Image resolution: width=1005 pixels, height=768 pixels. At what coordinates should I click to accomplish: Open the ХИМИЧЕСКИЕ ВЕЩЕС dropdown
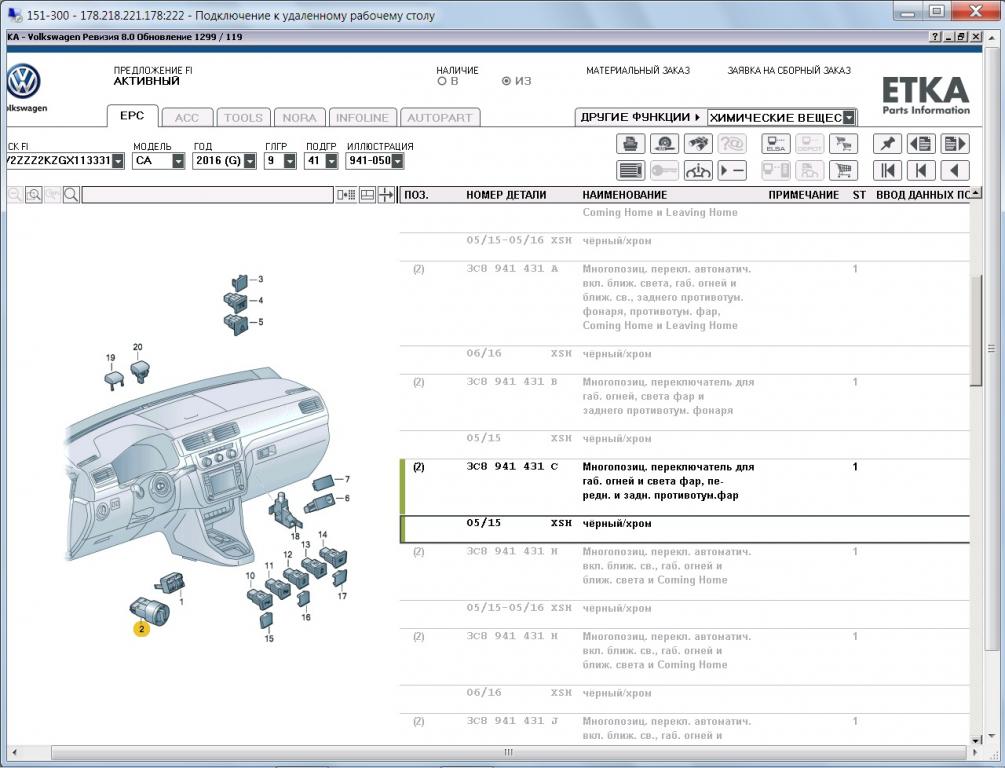pos(849,118)
